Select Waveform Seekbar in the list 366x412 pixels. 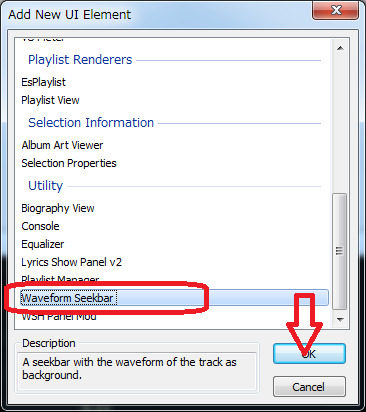click(x=68, y=298)
